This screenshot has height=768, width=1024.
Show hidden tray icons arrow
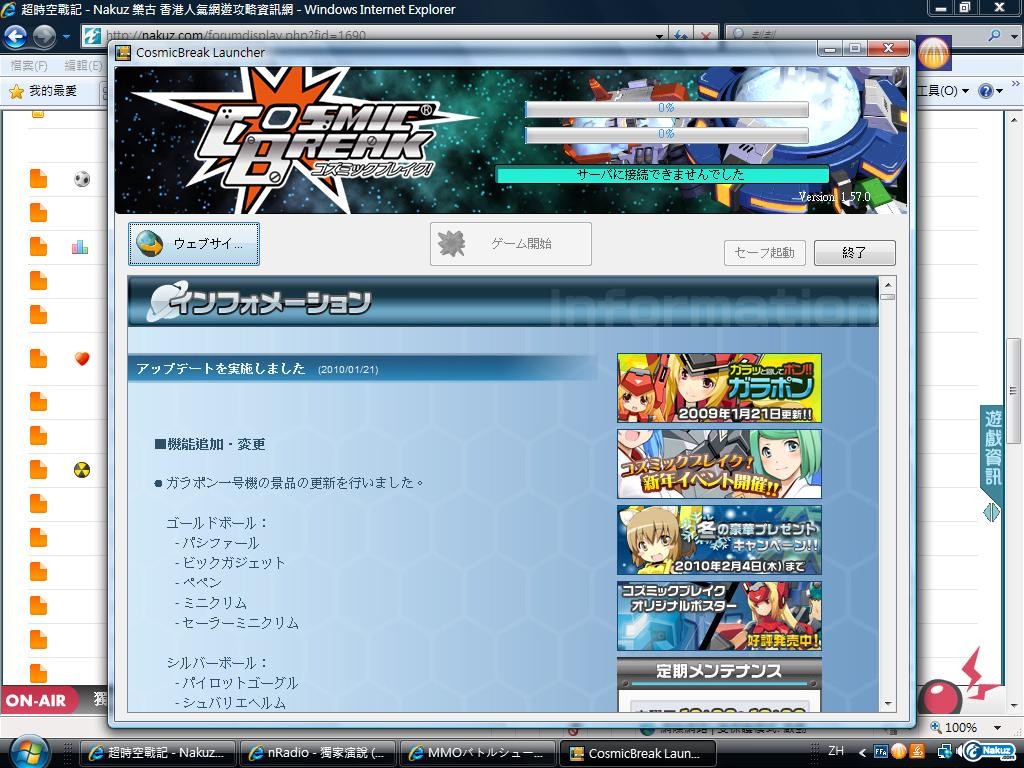862,752
